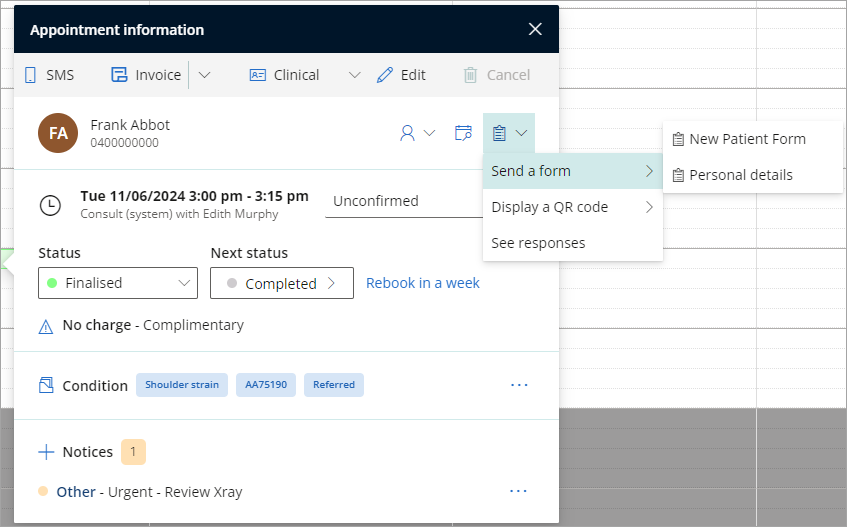Close the Appointment information dialog
The height and width of the screenshot is (527, 847).
coord(535,29)
